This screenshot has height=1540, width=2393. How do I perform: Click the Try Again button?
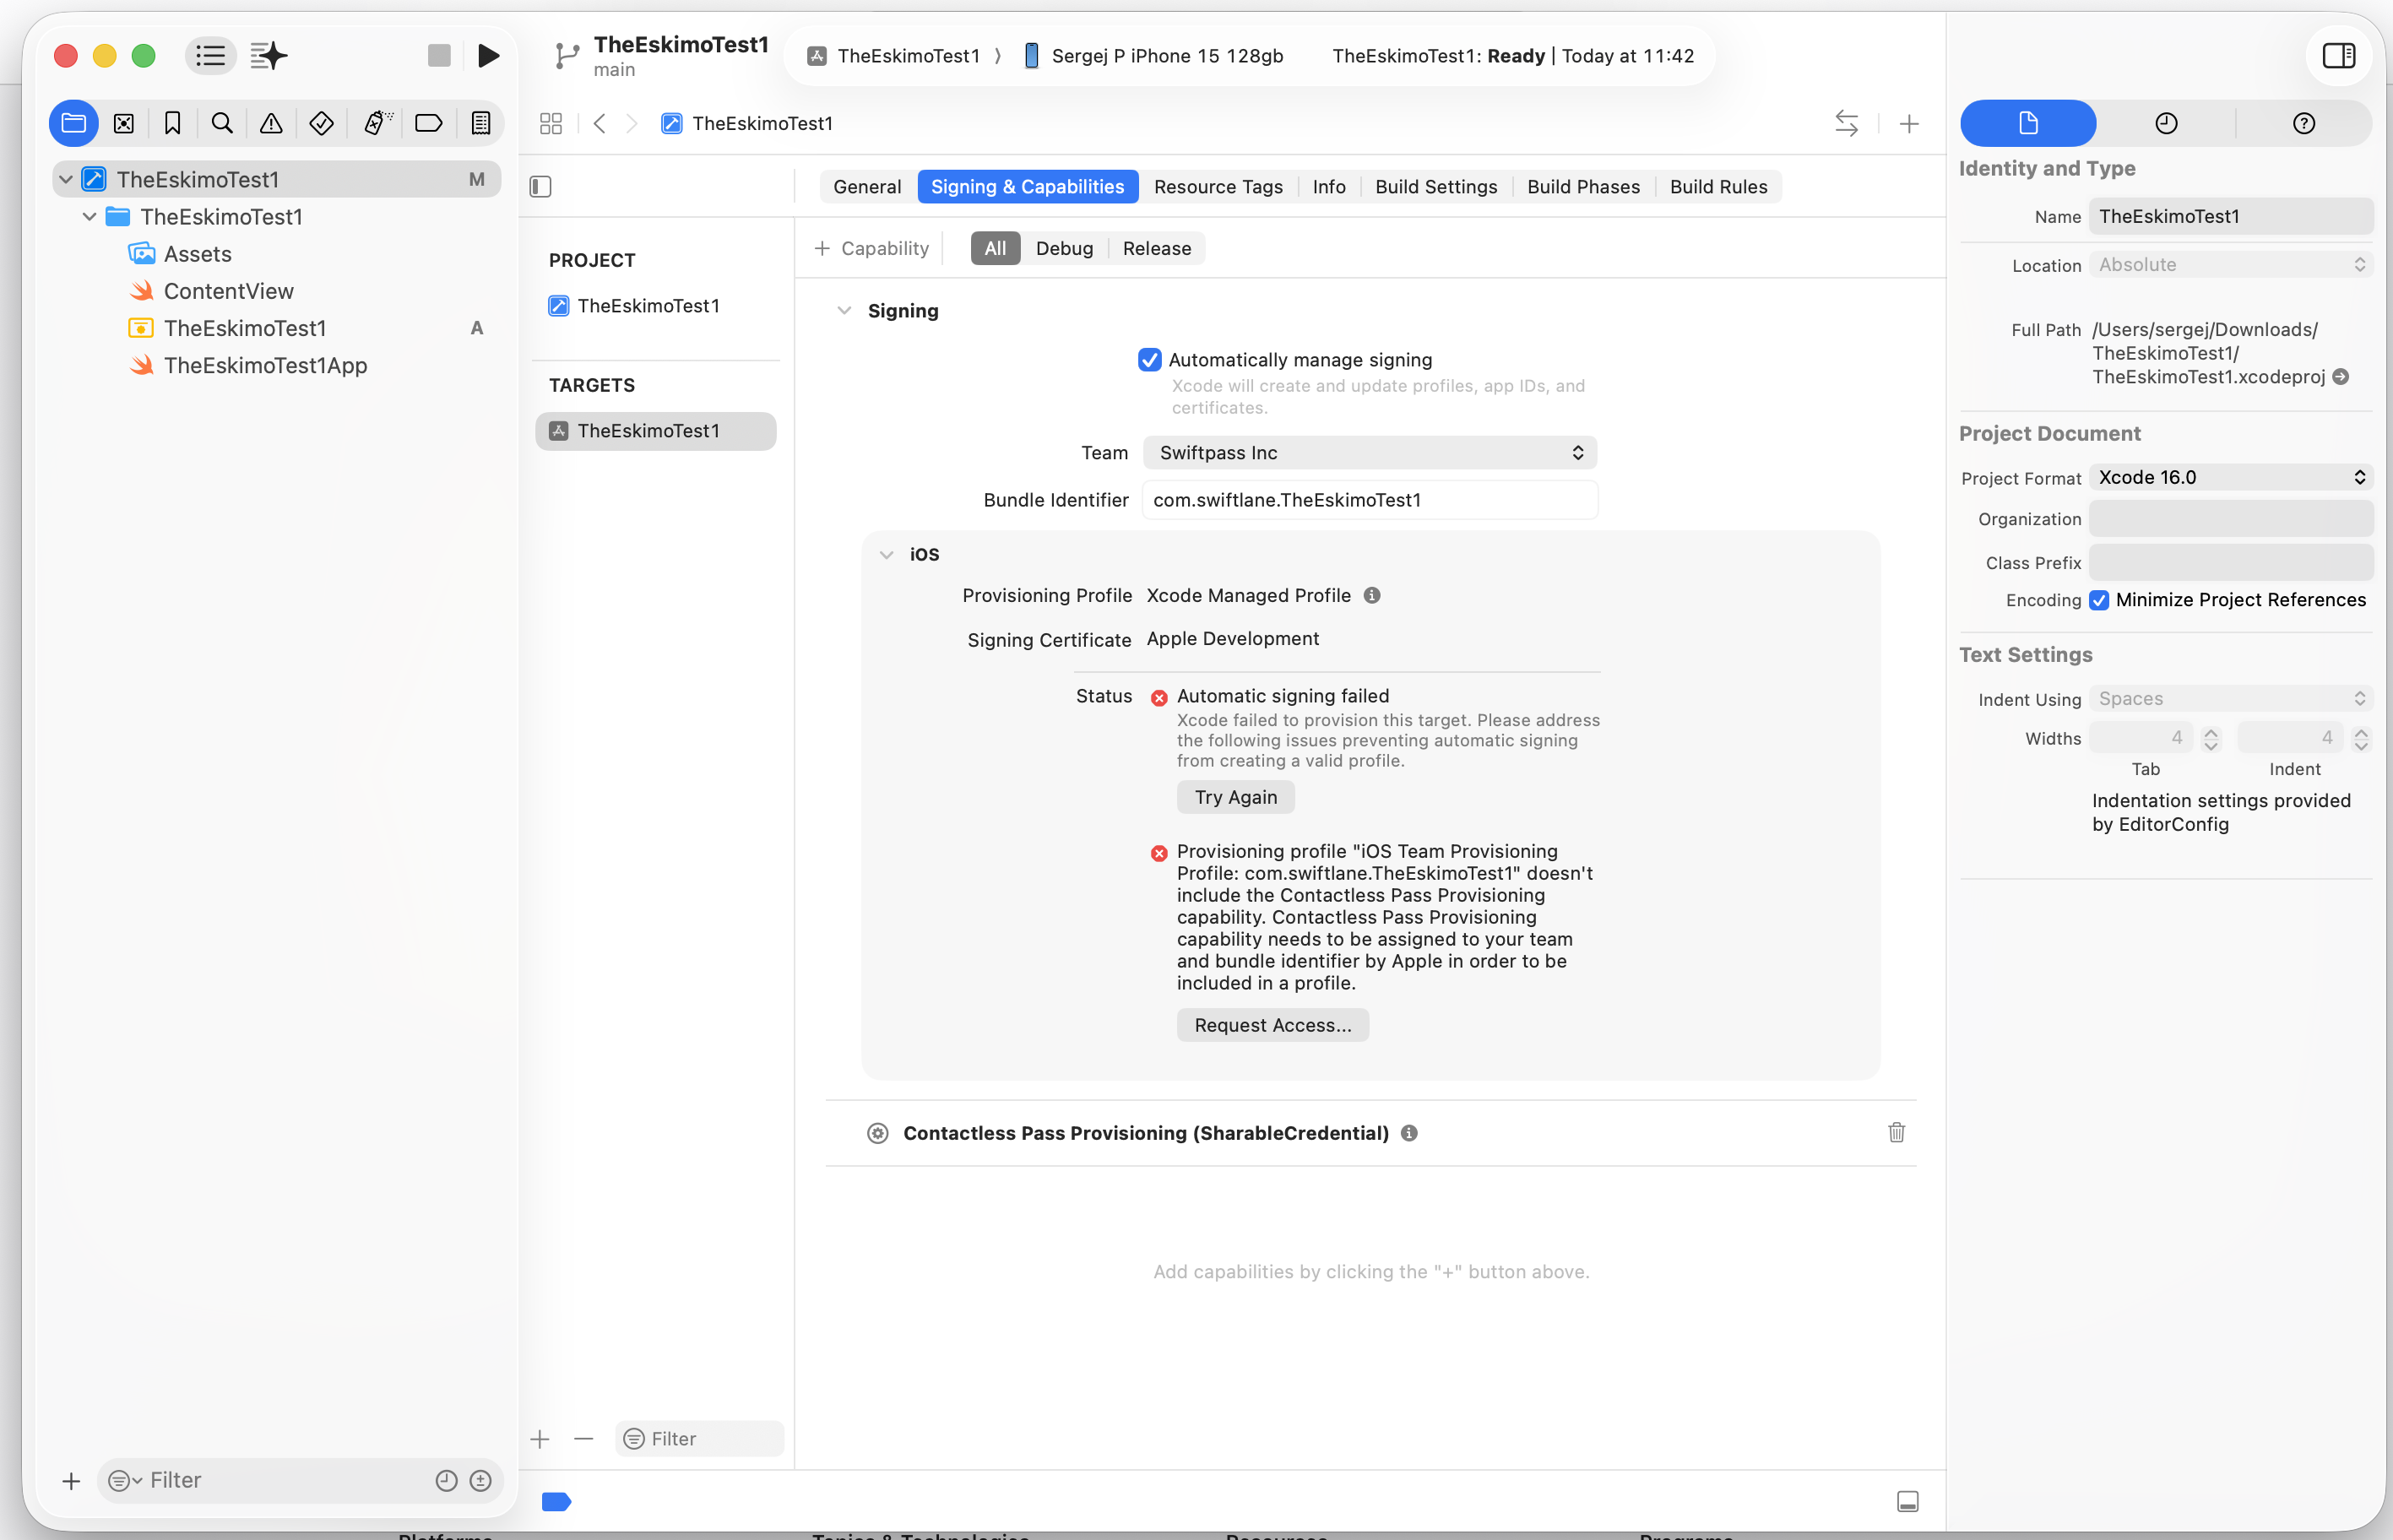[x=1235, y=797]
